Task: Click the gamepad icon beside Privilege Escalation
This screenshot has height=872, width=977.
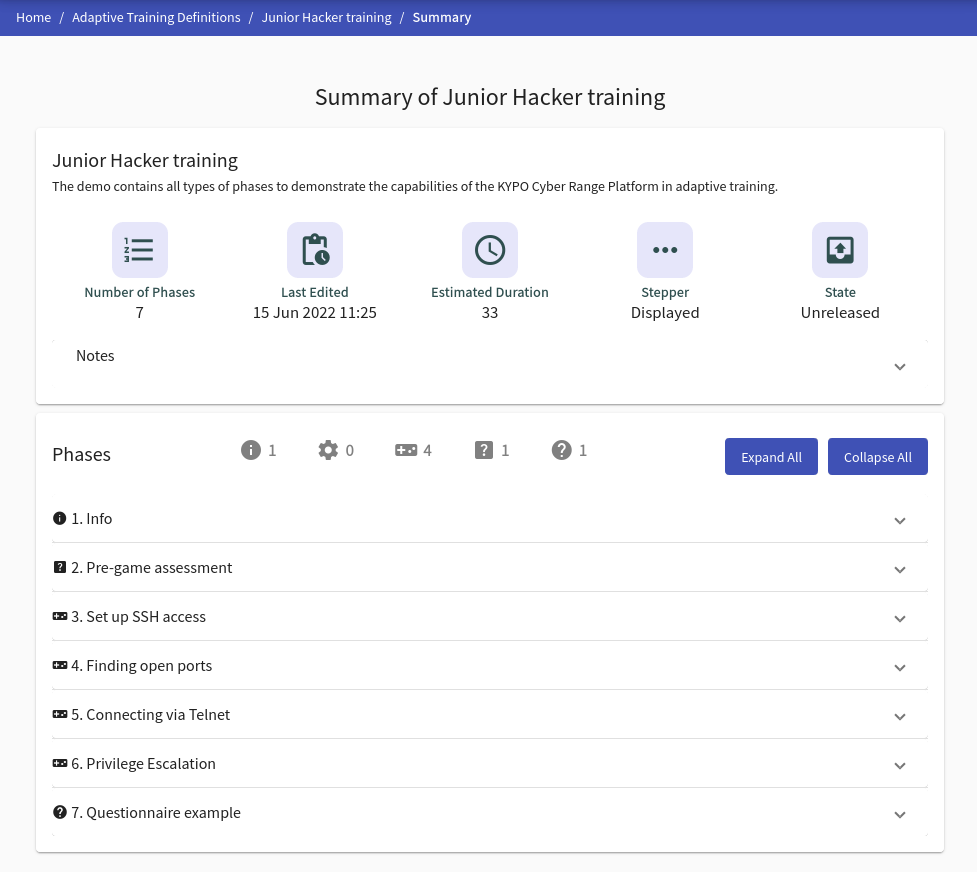Action: (x=60, y=764)
